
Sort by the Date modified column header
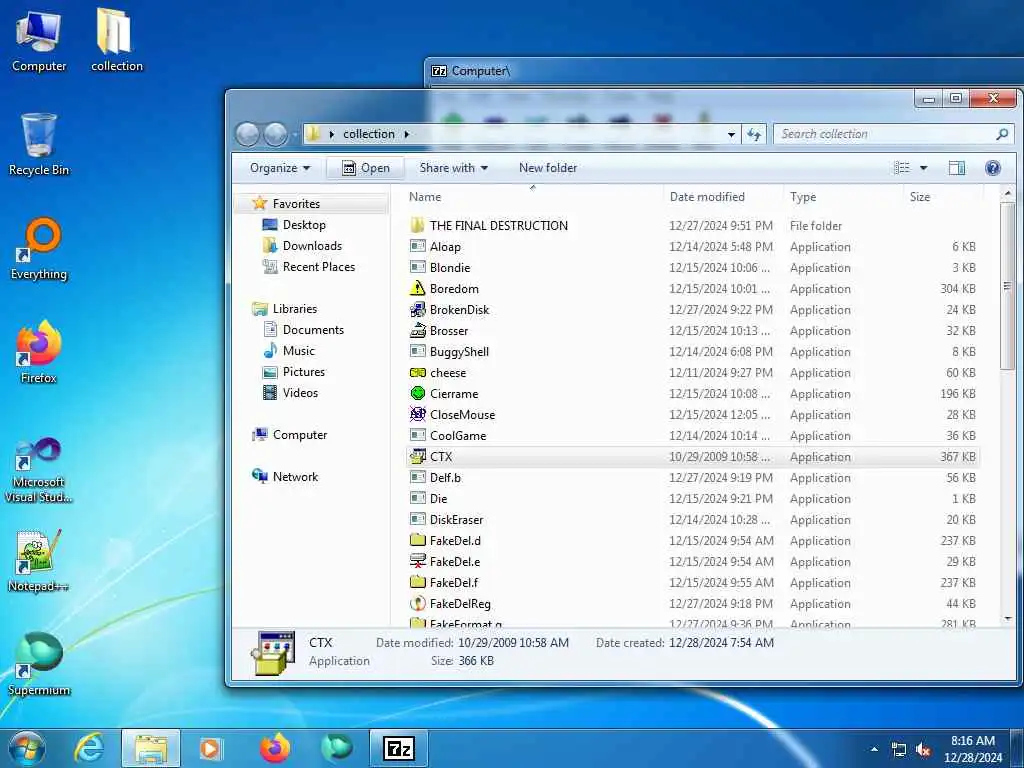tap(724, 197)
